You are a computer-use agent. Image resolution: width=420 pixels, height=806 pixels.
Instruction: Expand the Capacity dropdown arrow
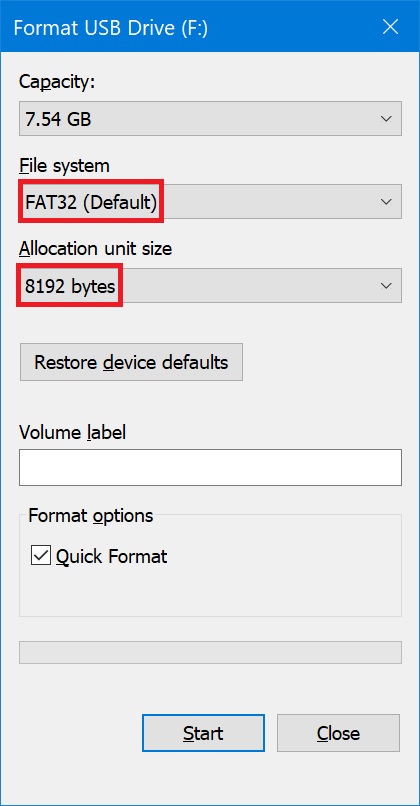386,119
